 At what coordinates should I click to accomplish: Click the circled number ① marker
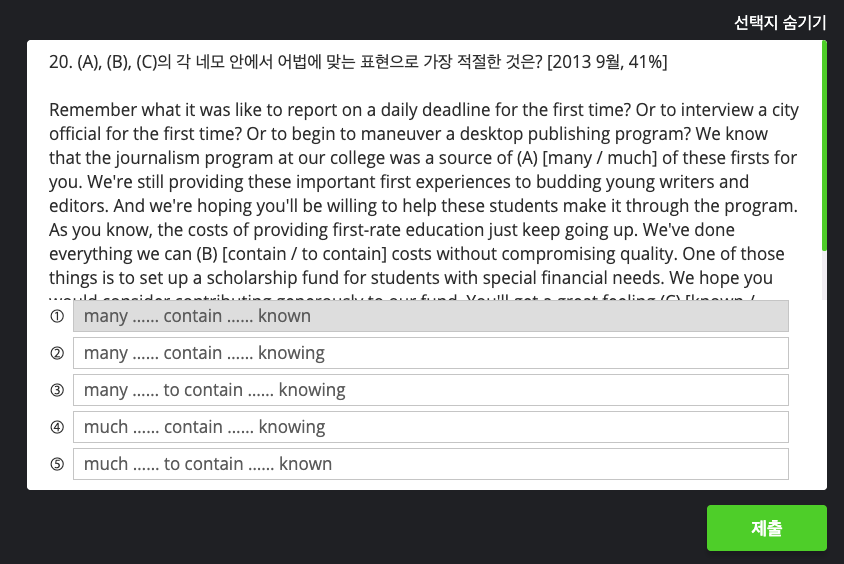57,316
